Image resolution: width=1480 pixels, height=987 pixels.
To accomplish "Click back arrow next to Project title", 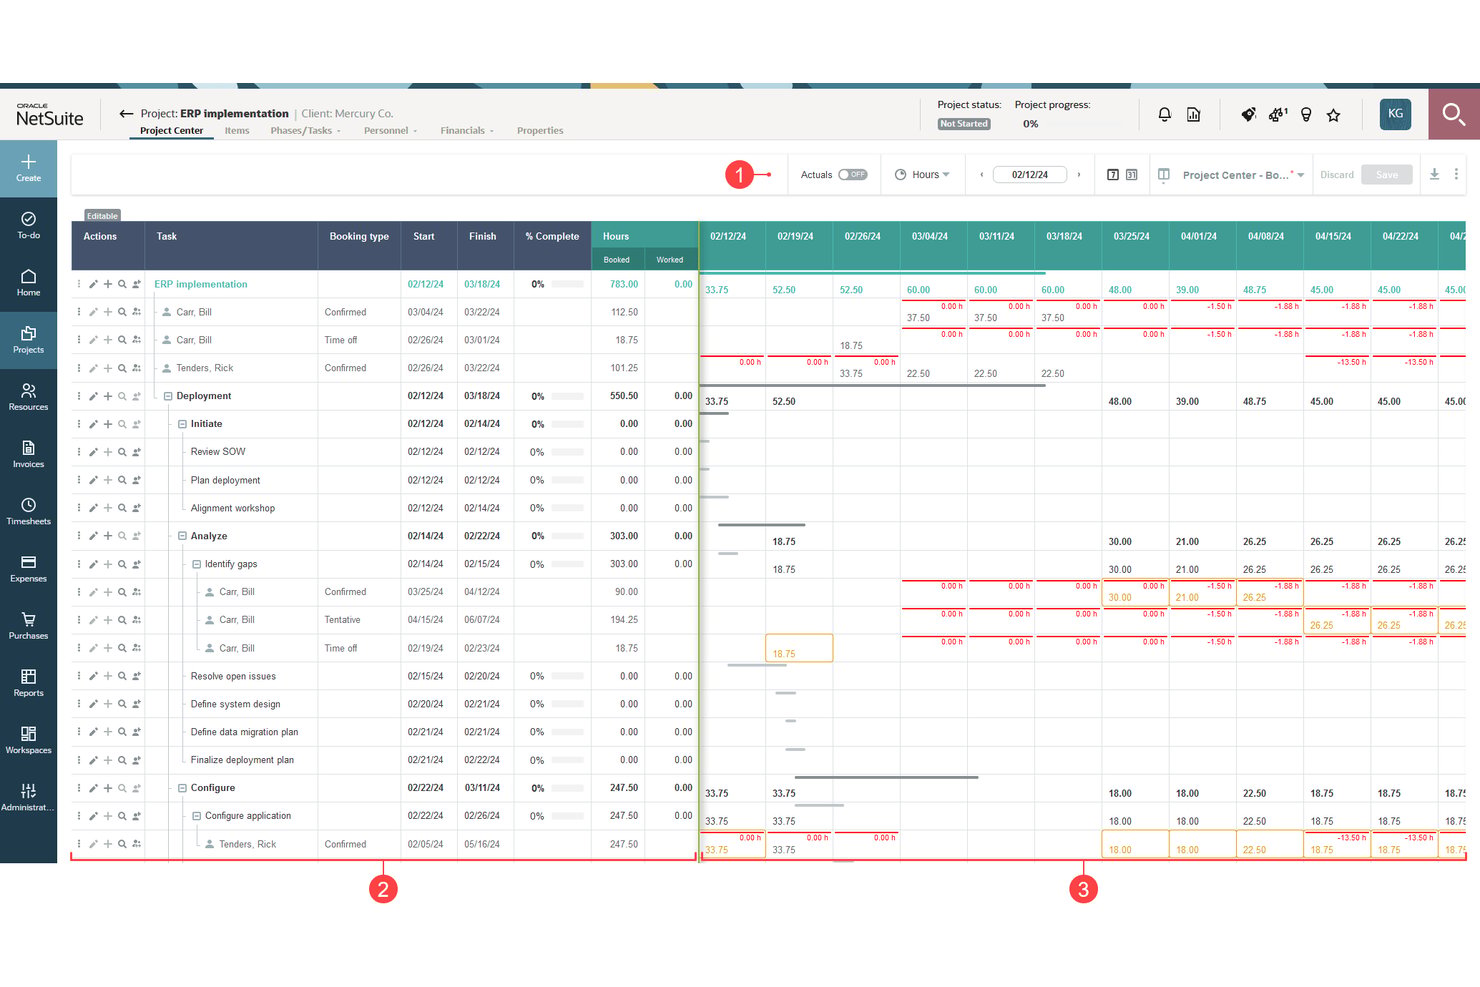I will (x=126, y=114).
